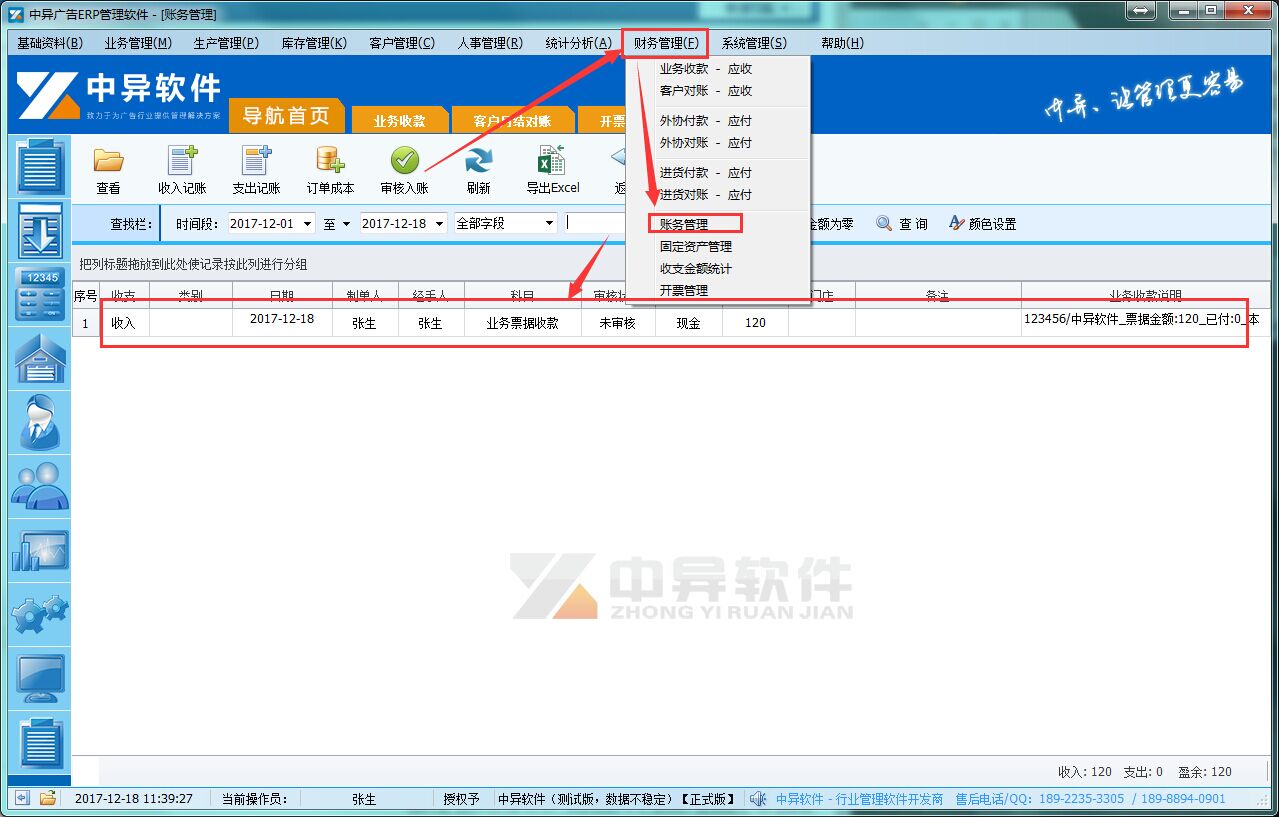Viewport: 1279px width, 817px height.
Task: Click the 订单成本 toolbar icon
Action: 330,161
